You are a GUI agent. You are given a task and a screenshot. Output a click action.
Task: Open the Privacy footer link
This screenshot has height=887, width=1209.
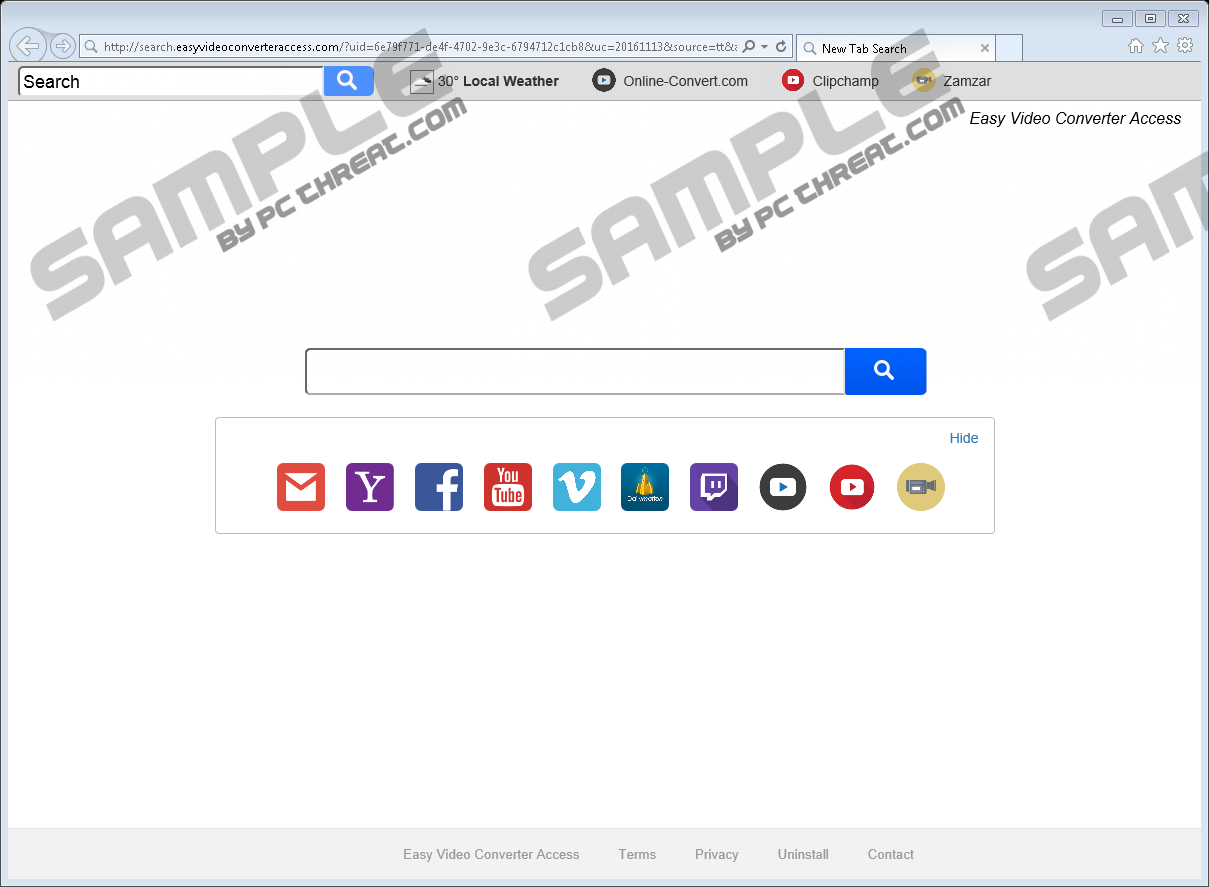pos(717,854)
